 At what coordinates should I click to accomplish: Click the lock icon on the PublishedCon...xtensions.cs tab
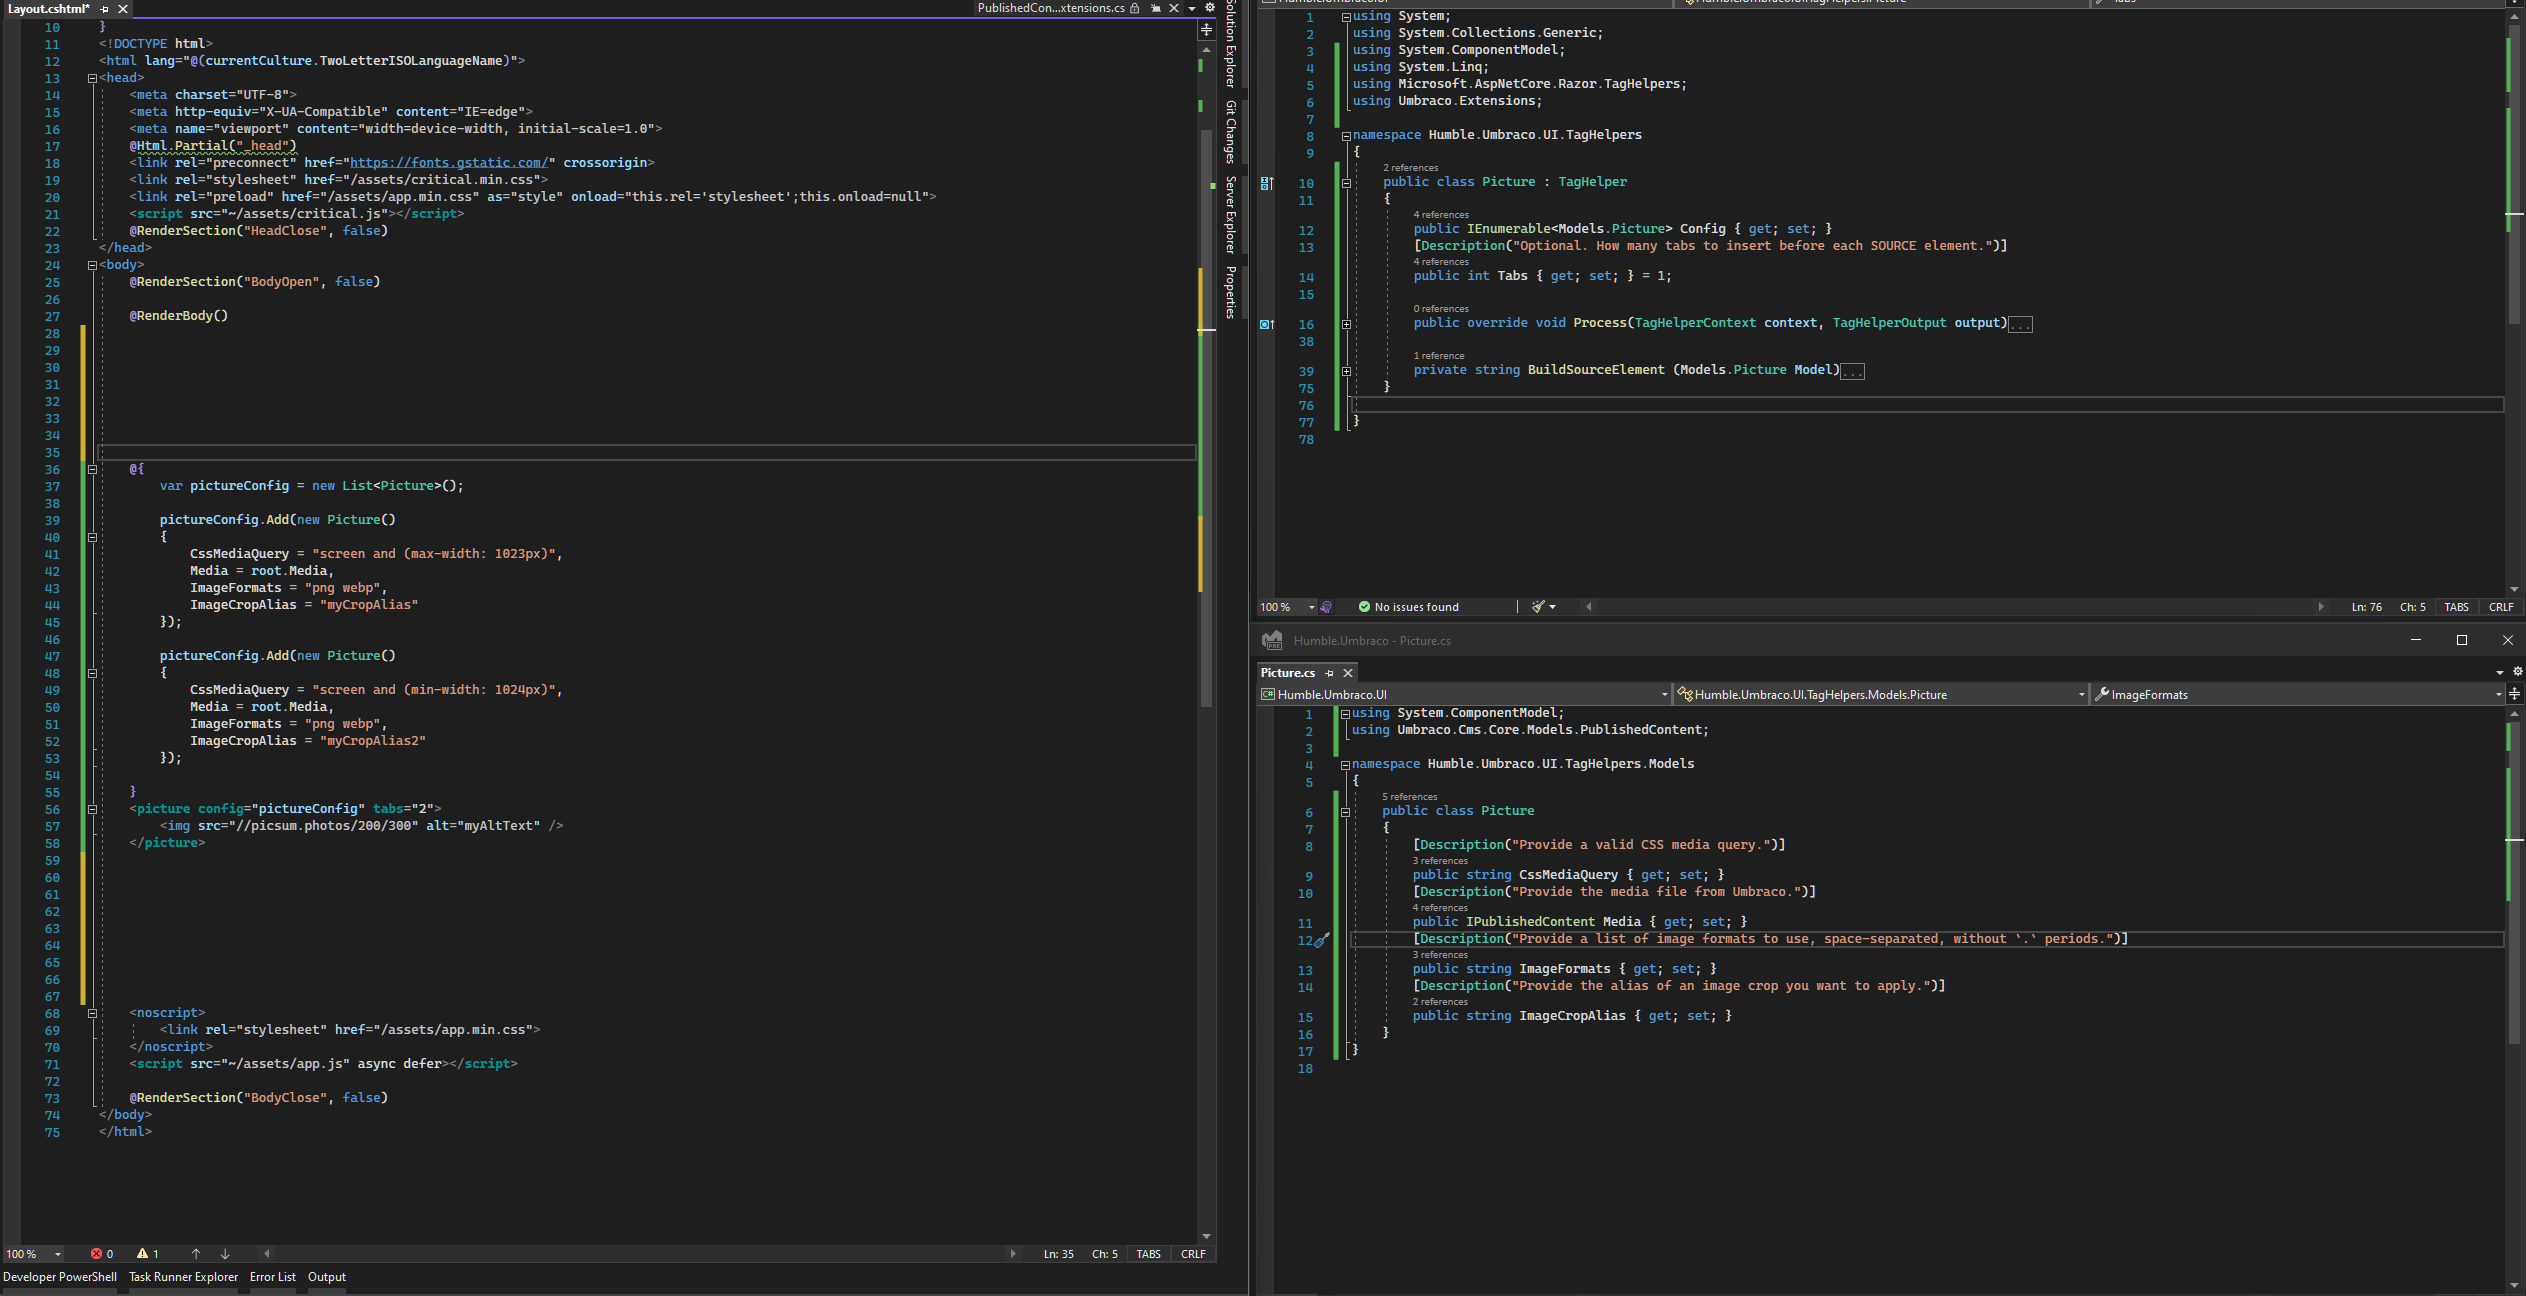pos(1135,8)
